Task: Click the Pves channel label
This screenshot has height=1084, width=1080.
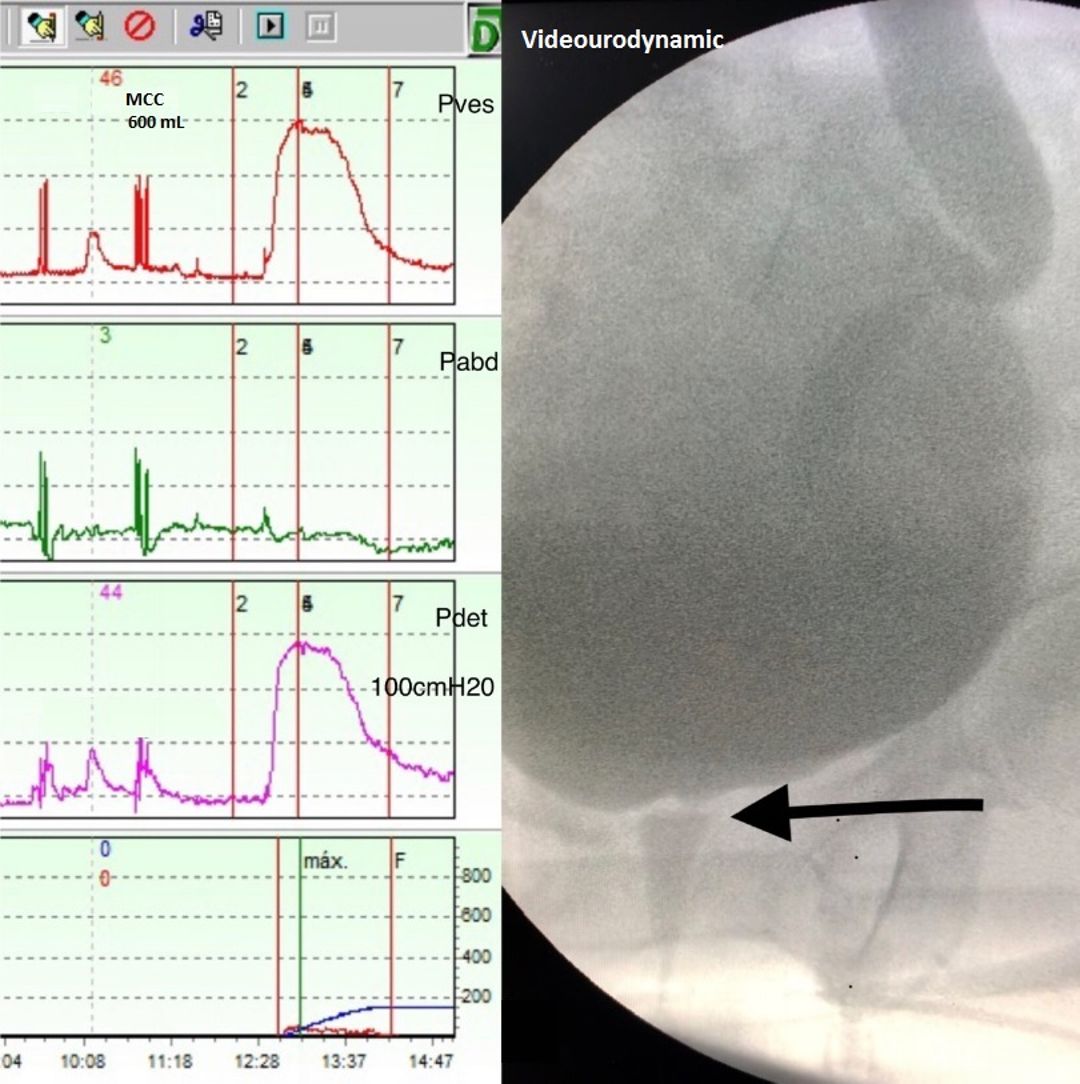Action: [x=465, y=104]
